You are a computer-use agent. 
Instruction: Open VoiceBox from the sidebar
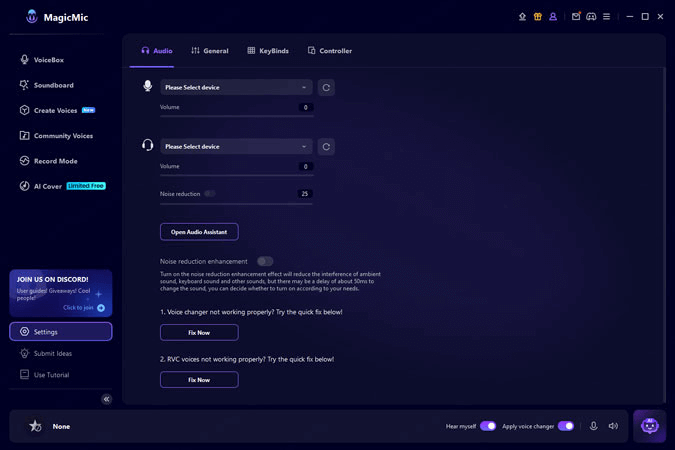click(42, 60)
